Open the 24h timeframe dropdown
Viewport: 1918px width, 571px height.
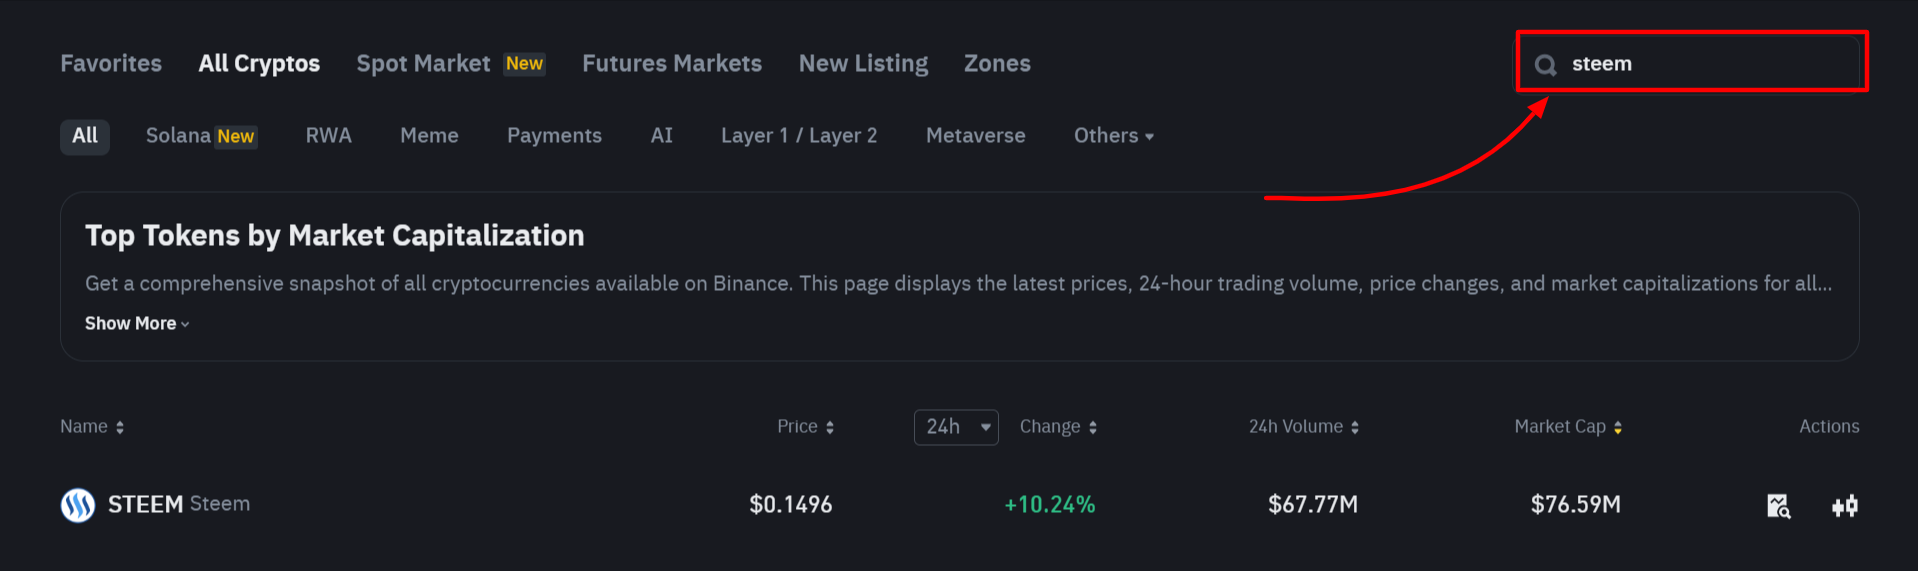tap(956, 427)
